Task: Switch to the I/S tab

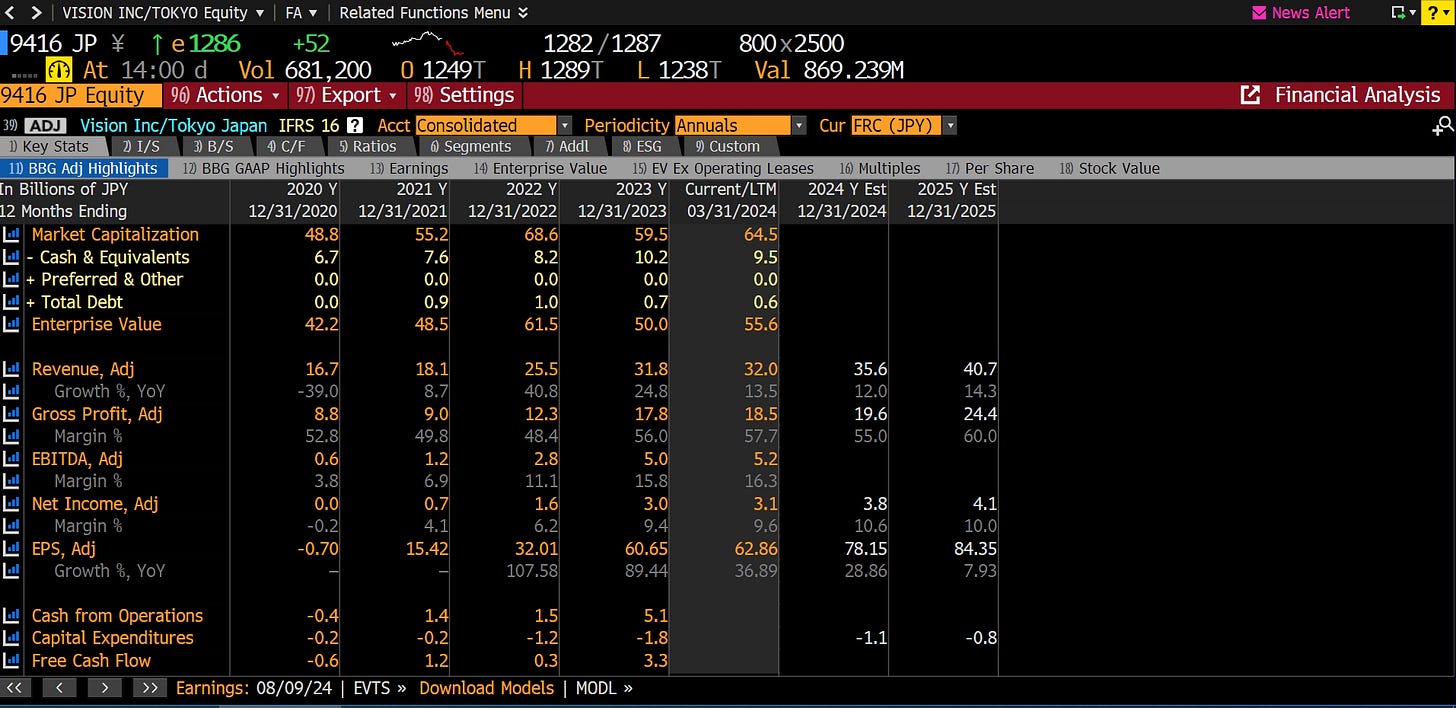Action: point(141,146)
